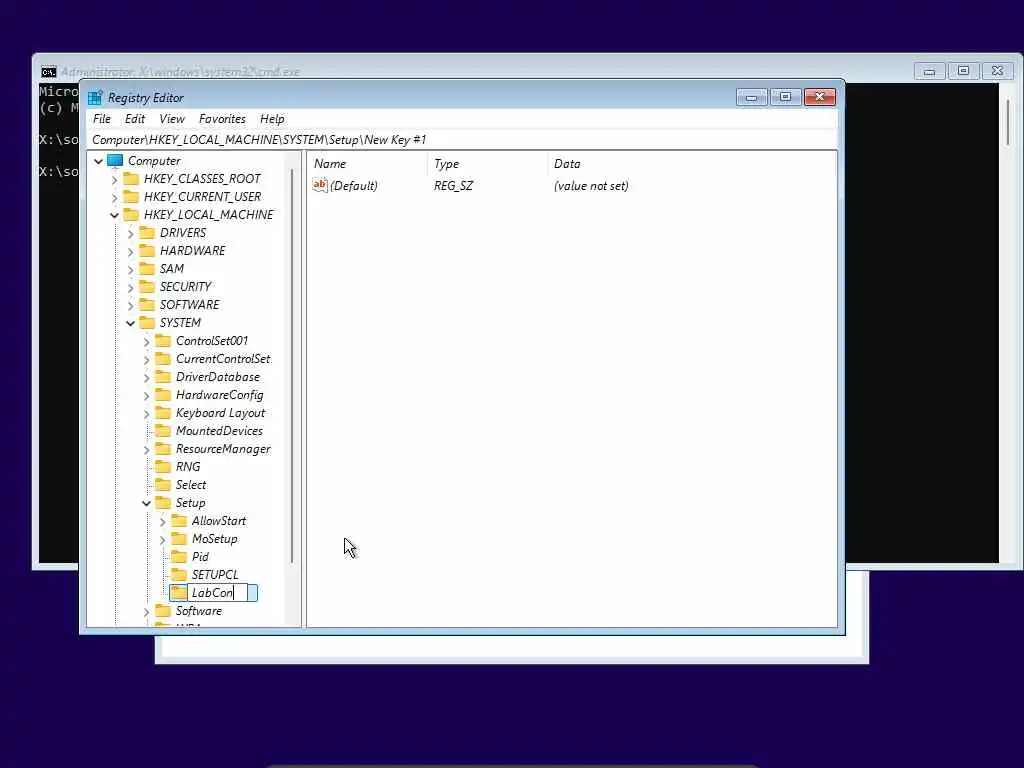The width and height of the screenshot is (1024, 768).
Task: Click the REG_SZ type cell
Action: pyautogui.click(x=453, y=185)
